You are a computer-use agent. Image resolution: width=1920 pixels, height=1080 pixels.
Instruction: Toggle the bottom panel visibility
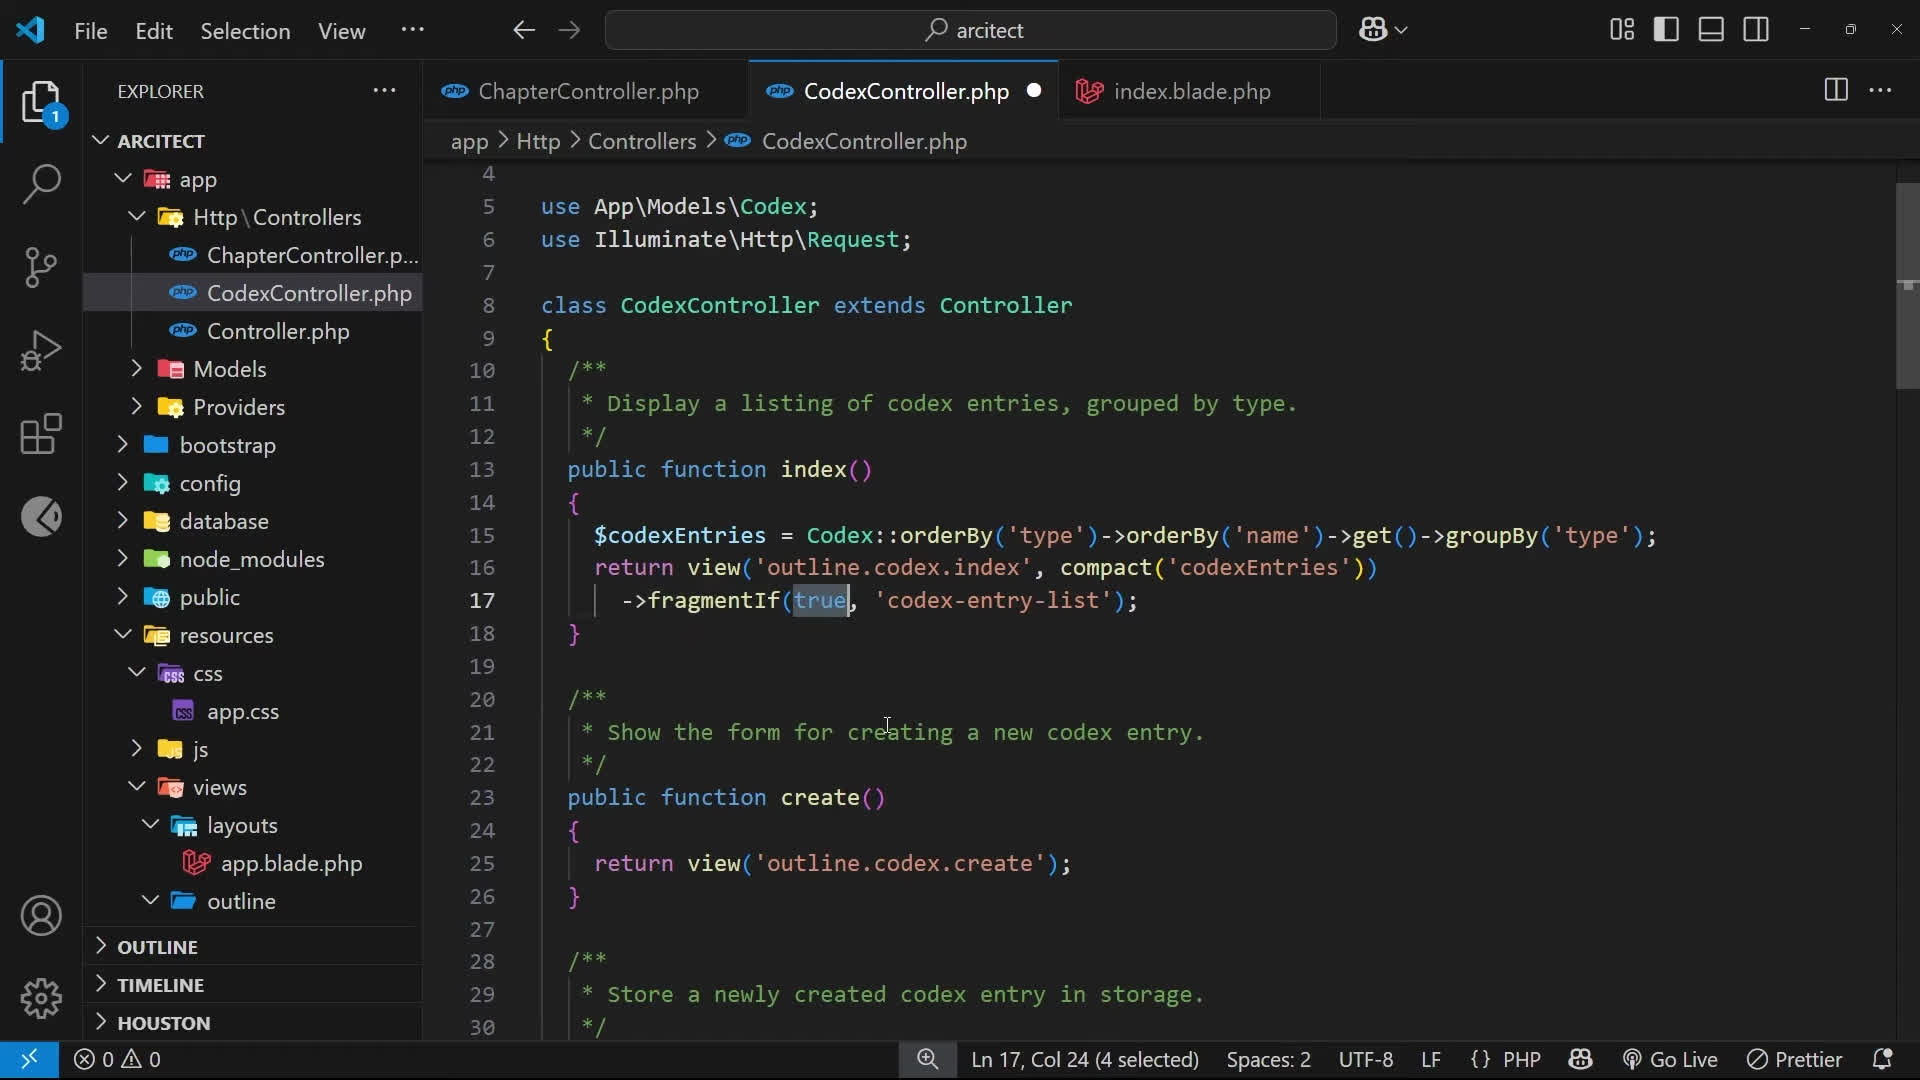coord(1711,30)
